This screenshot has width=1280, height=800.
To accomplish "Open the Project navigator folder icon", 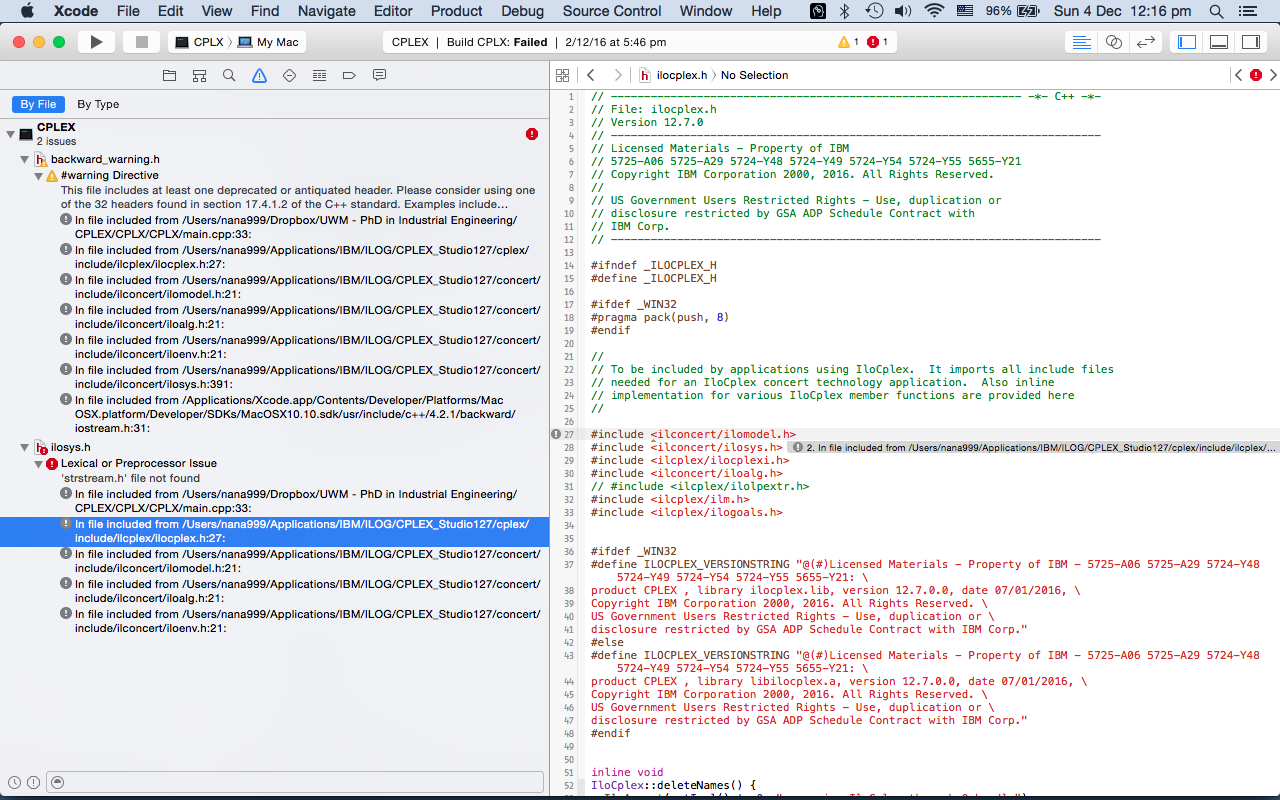I will (x=169, y=75).
